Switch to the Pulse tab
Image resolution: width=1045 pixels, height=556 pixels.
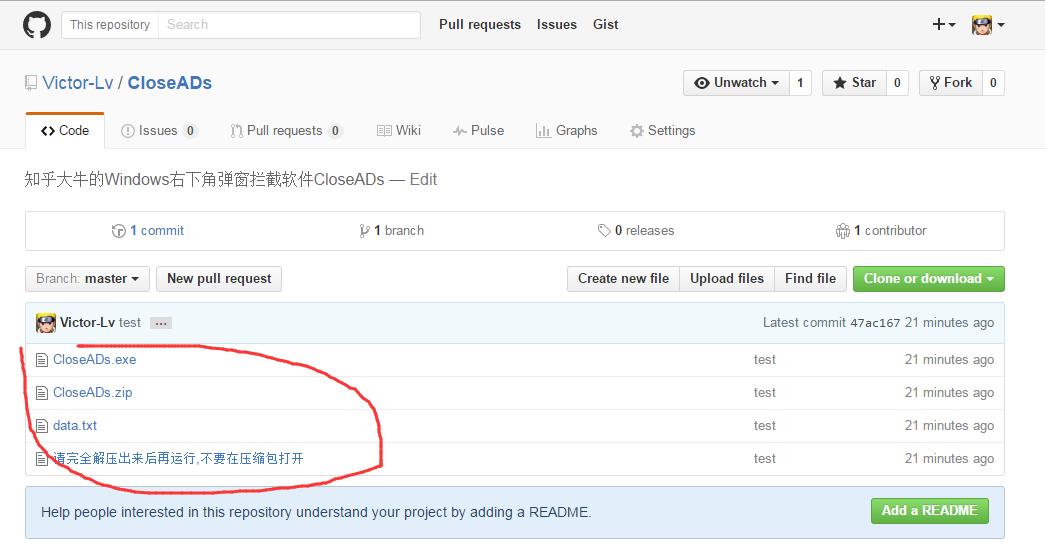(479, 131)
